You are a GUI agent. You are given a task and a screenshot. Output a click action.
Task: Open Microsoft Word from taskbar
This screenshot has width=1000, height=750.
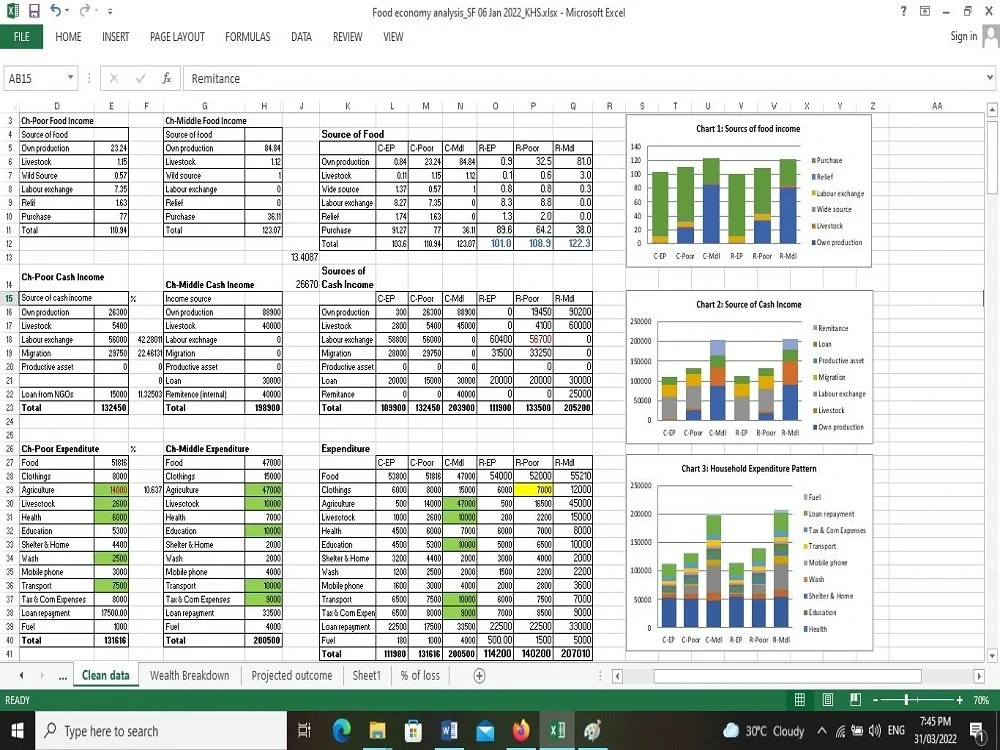(x=449, y=731)
